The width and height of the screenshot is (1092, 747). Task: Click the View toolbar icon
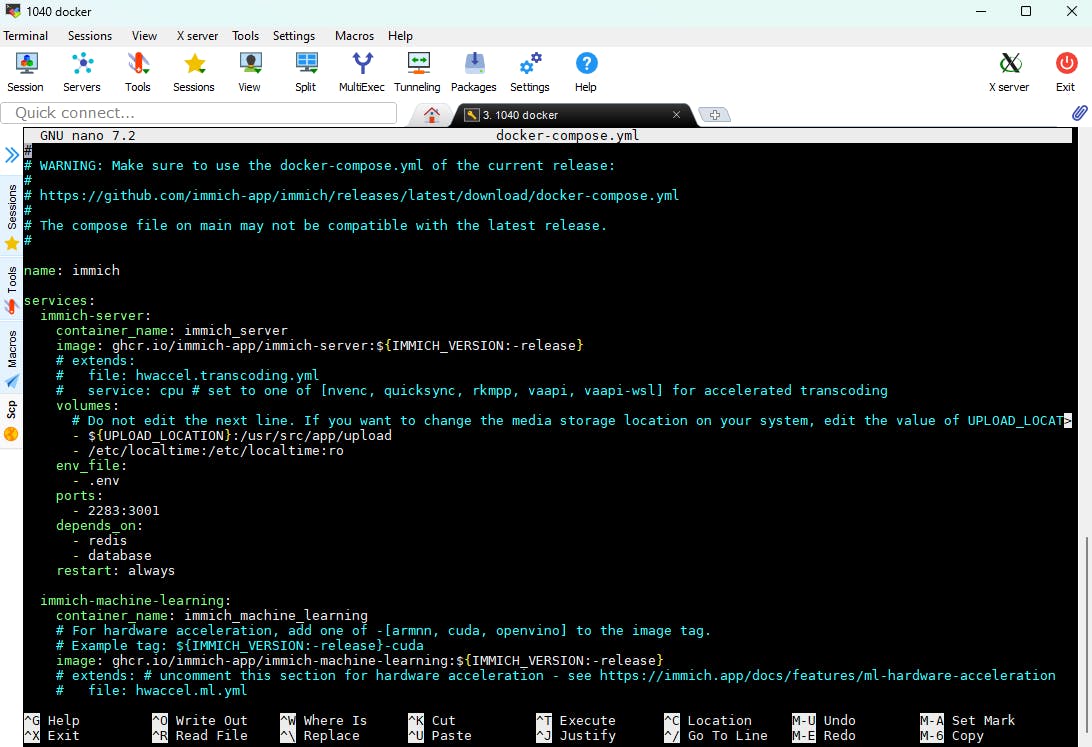[x=250, y=72]
